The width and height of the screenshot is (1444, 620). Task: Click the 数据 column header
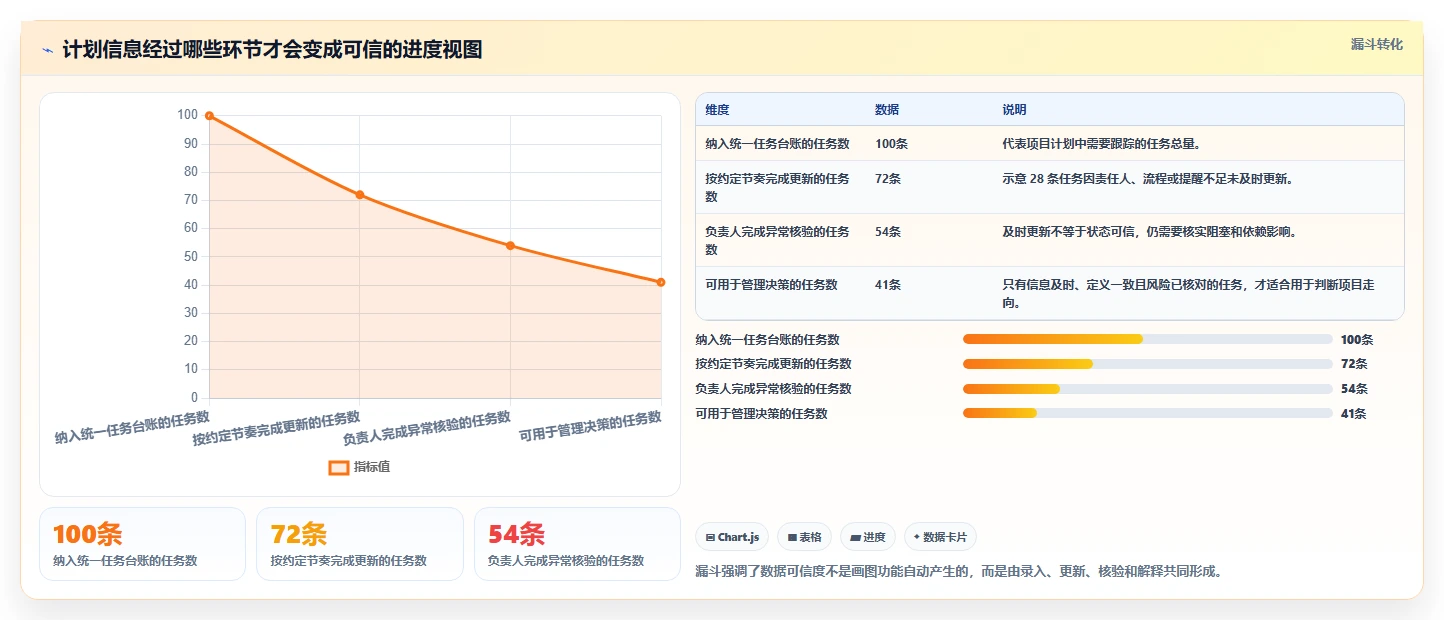[887, 110]
